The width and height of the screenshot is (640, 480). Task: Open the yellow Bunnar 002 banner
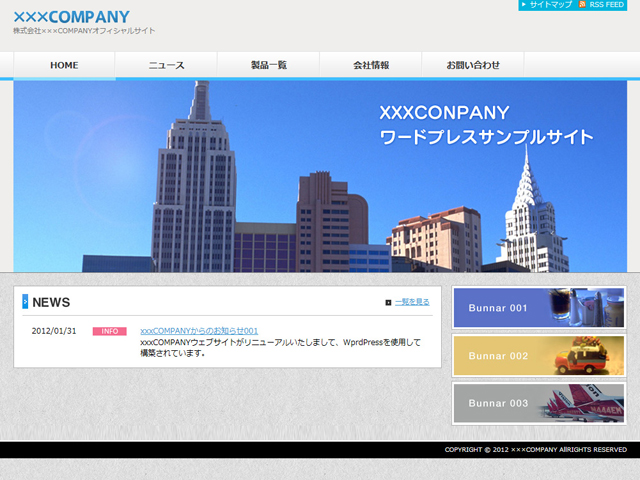point(539,356)
